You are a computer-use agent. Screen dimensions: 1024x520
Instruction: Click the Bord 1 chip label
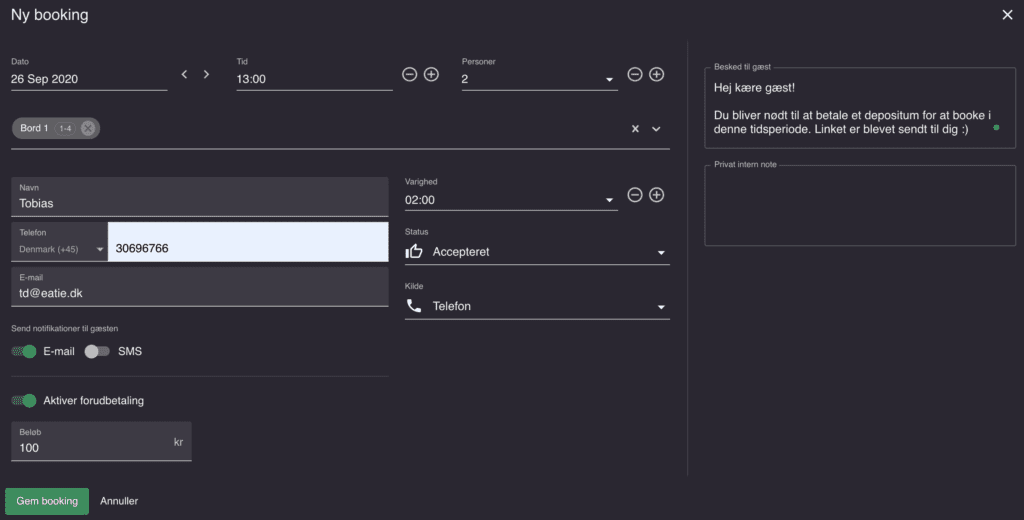[34, 129]
